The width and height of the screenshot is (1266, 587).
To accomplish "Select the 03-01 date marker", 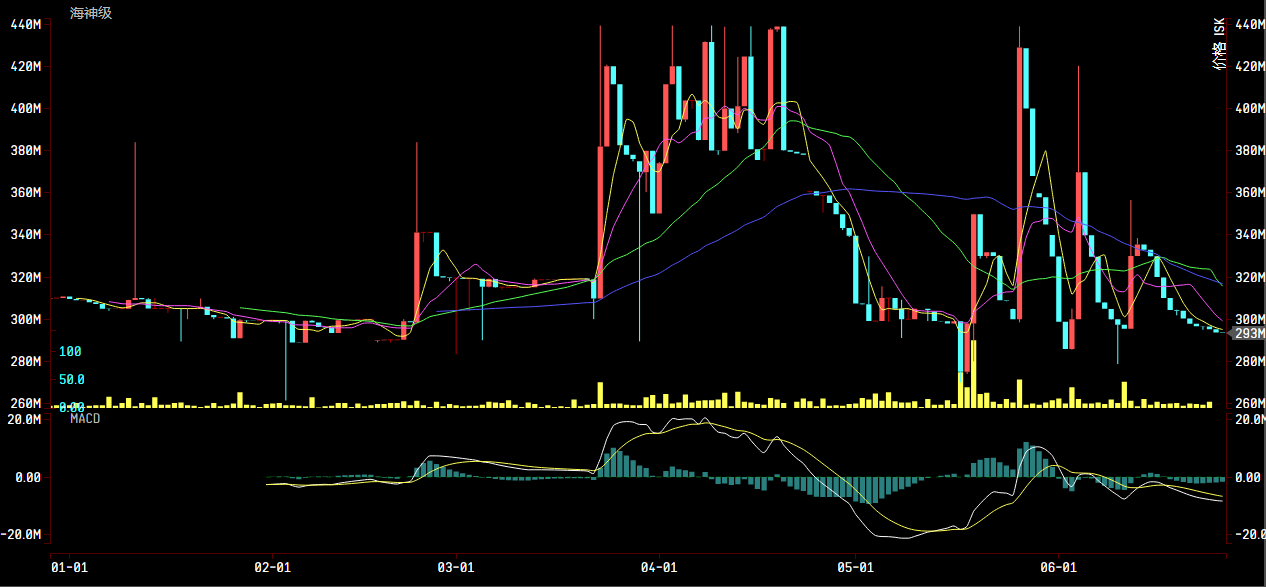I will click(x=456, y=567).
